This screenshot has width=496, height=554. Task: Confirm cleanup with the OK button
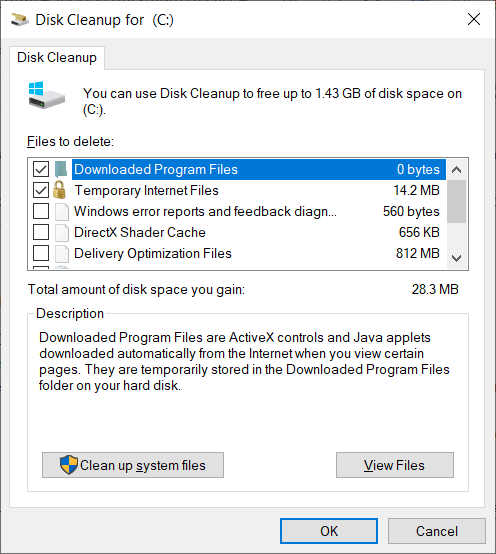(x=329, y=531)
